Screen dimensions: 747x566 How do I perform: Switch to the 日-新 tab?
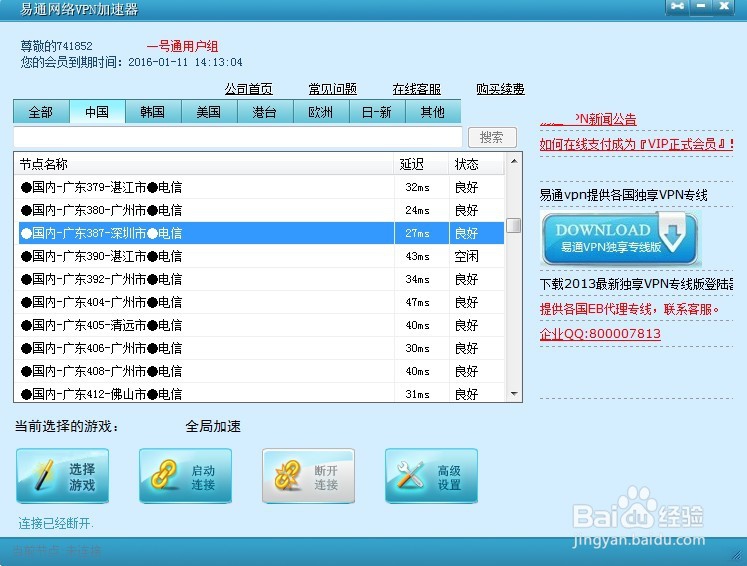377,112
